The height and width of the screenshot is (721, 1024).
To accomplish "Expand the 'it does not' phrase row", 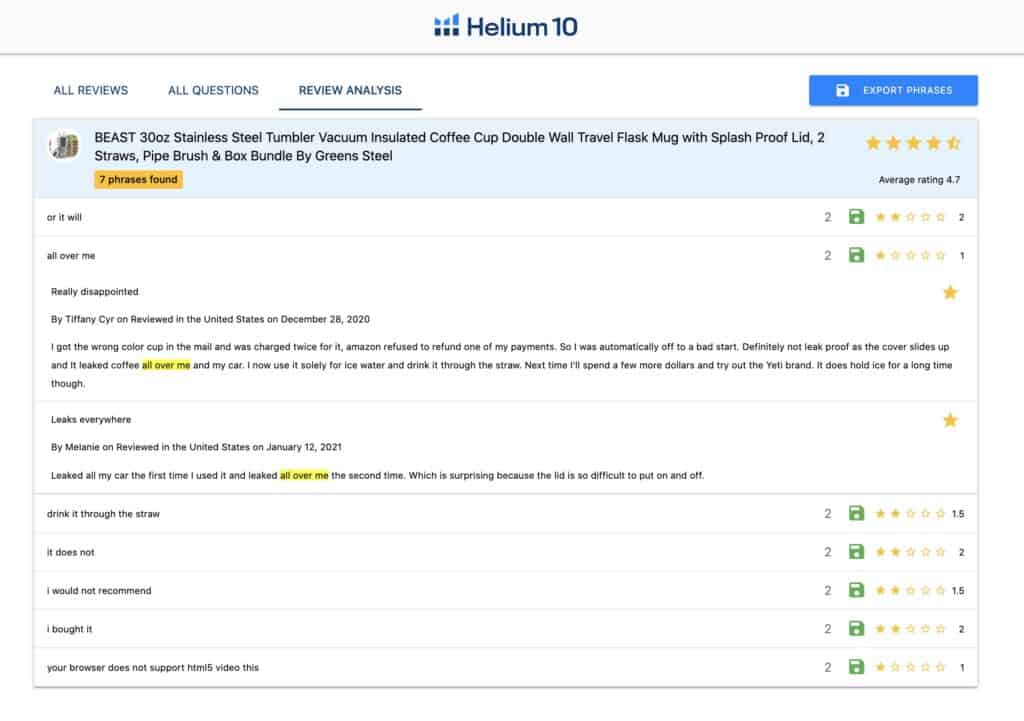I will point(505,552).
